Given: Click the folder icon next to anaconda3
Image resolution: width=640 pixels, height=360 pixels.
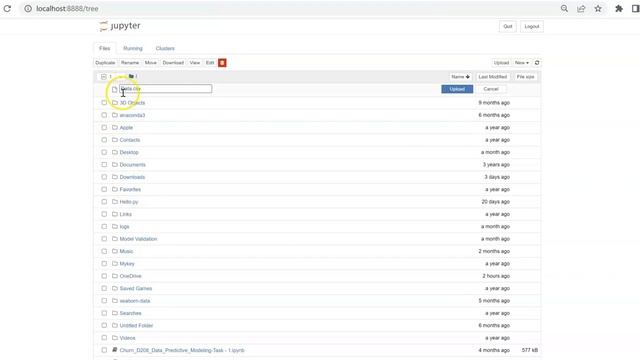Looking at the screenshot, I should pyautogui.click(x=115, y=115).
